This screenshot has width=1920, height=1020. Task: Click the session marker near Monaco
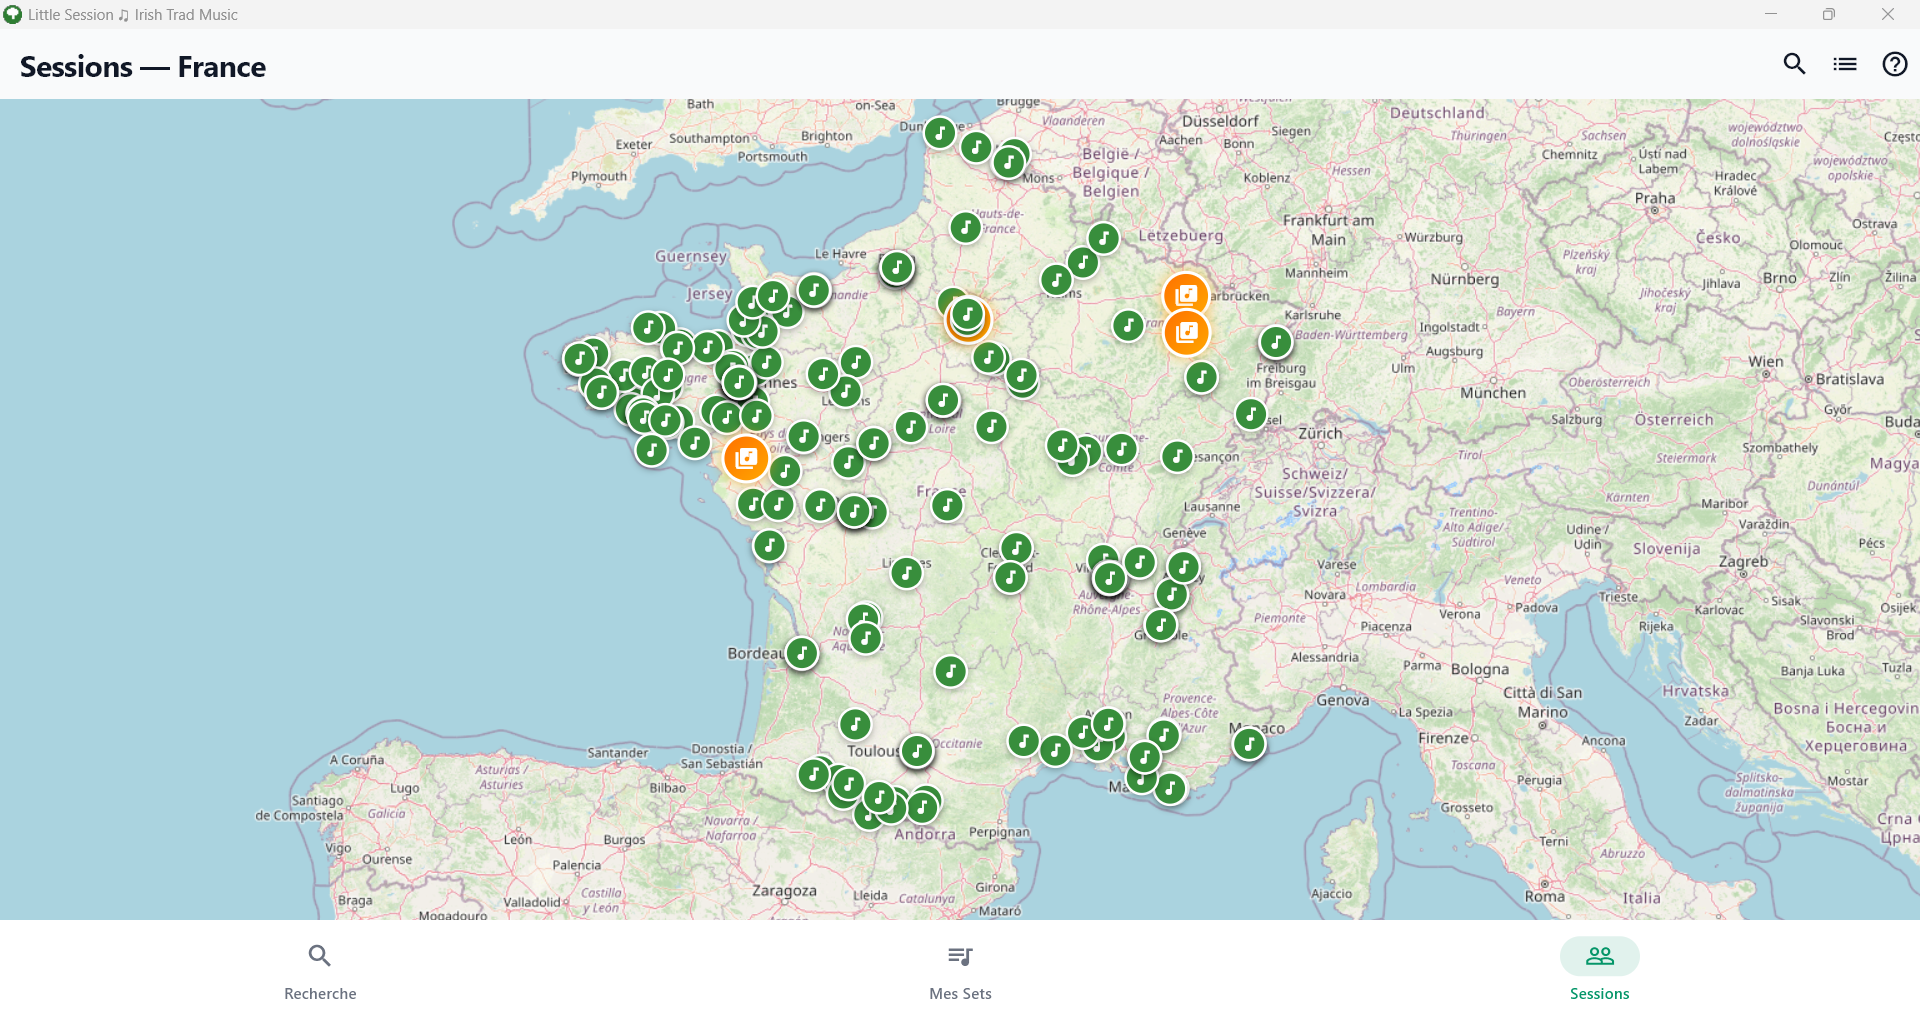1248,743
